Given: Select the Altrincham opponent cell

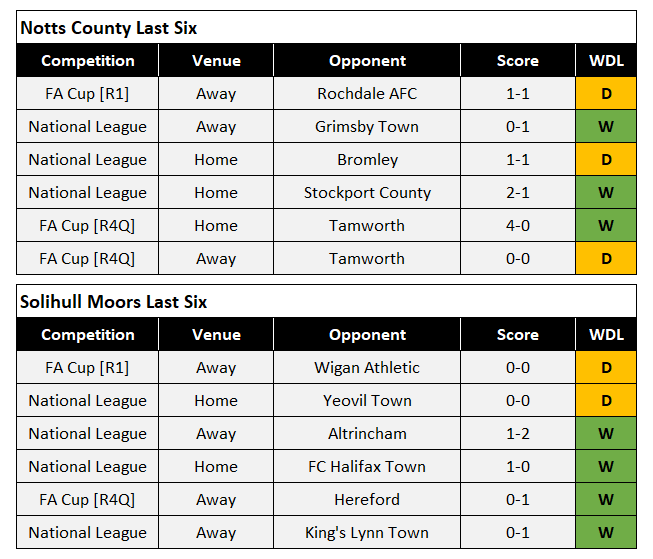Looking at the screenshot, I should (x=367, y=434).
